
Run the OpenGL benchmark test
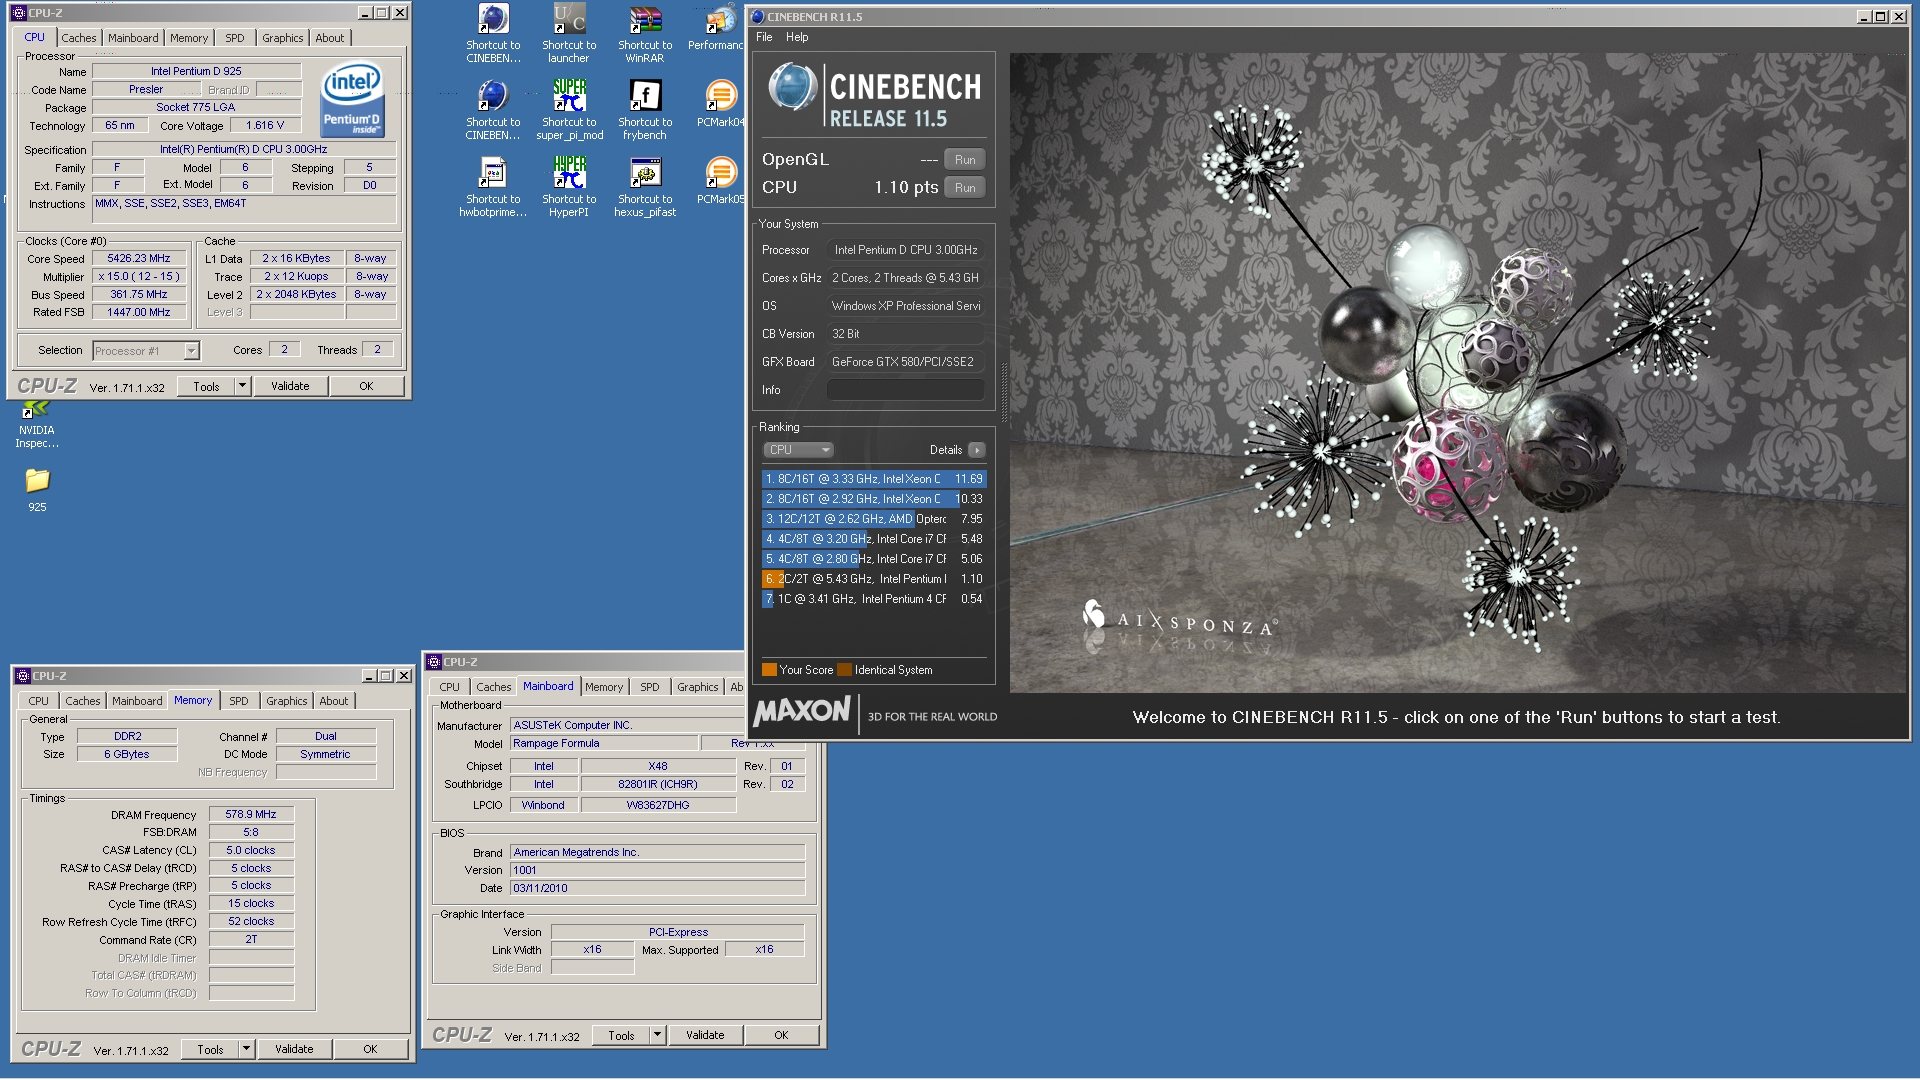tap(965, 160)
